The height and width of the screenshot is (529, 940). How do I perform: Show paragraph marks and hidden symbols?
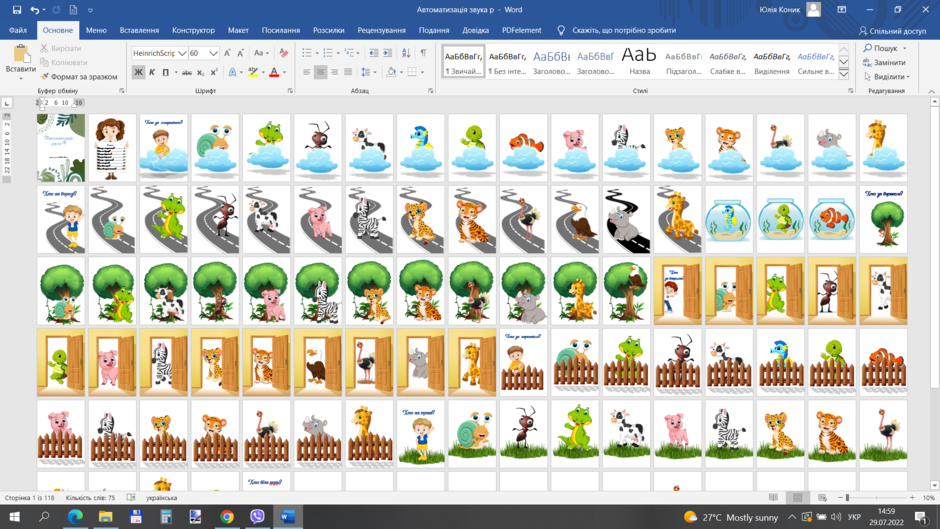click(x=423, y=53)
